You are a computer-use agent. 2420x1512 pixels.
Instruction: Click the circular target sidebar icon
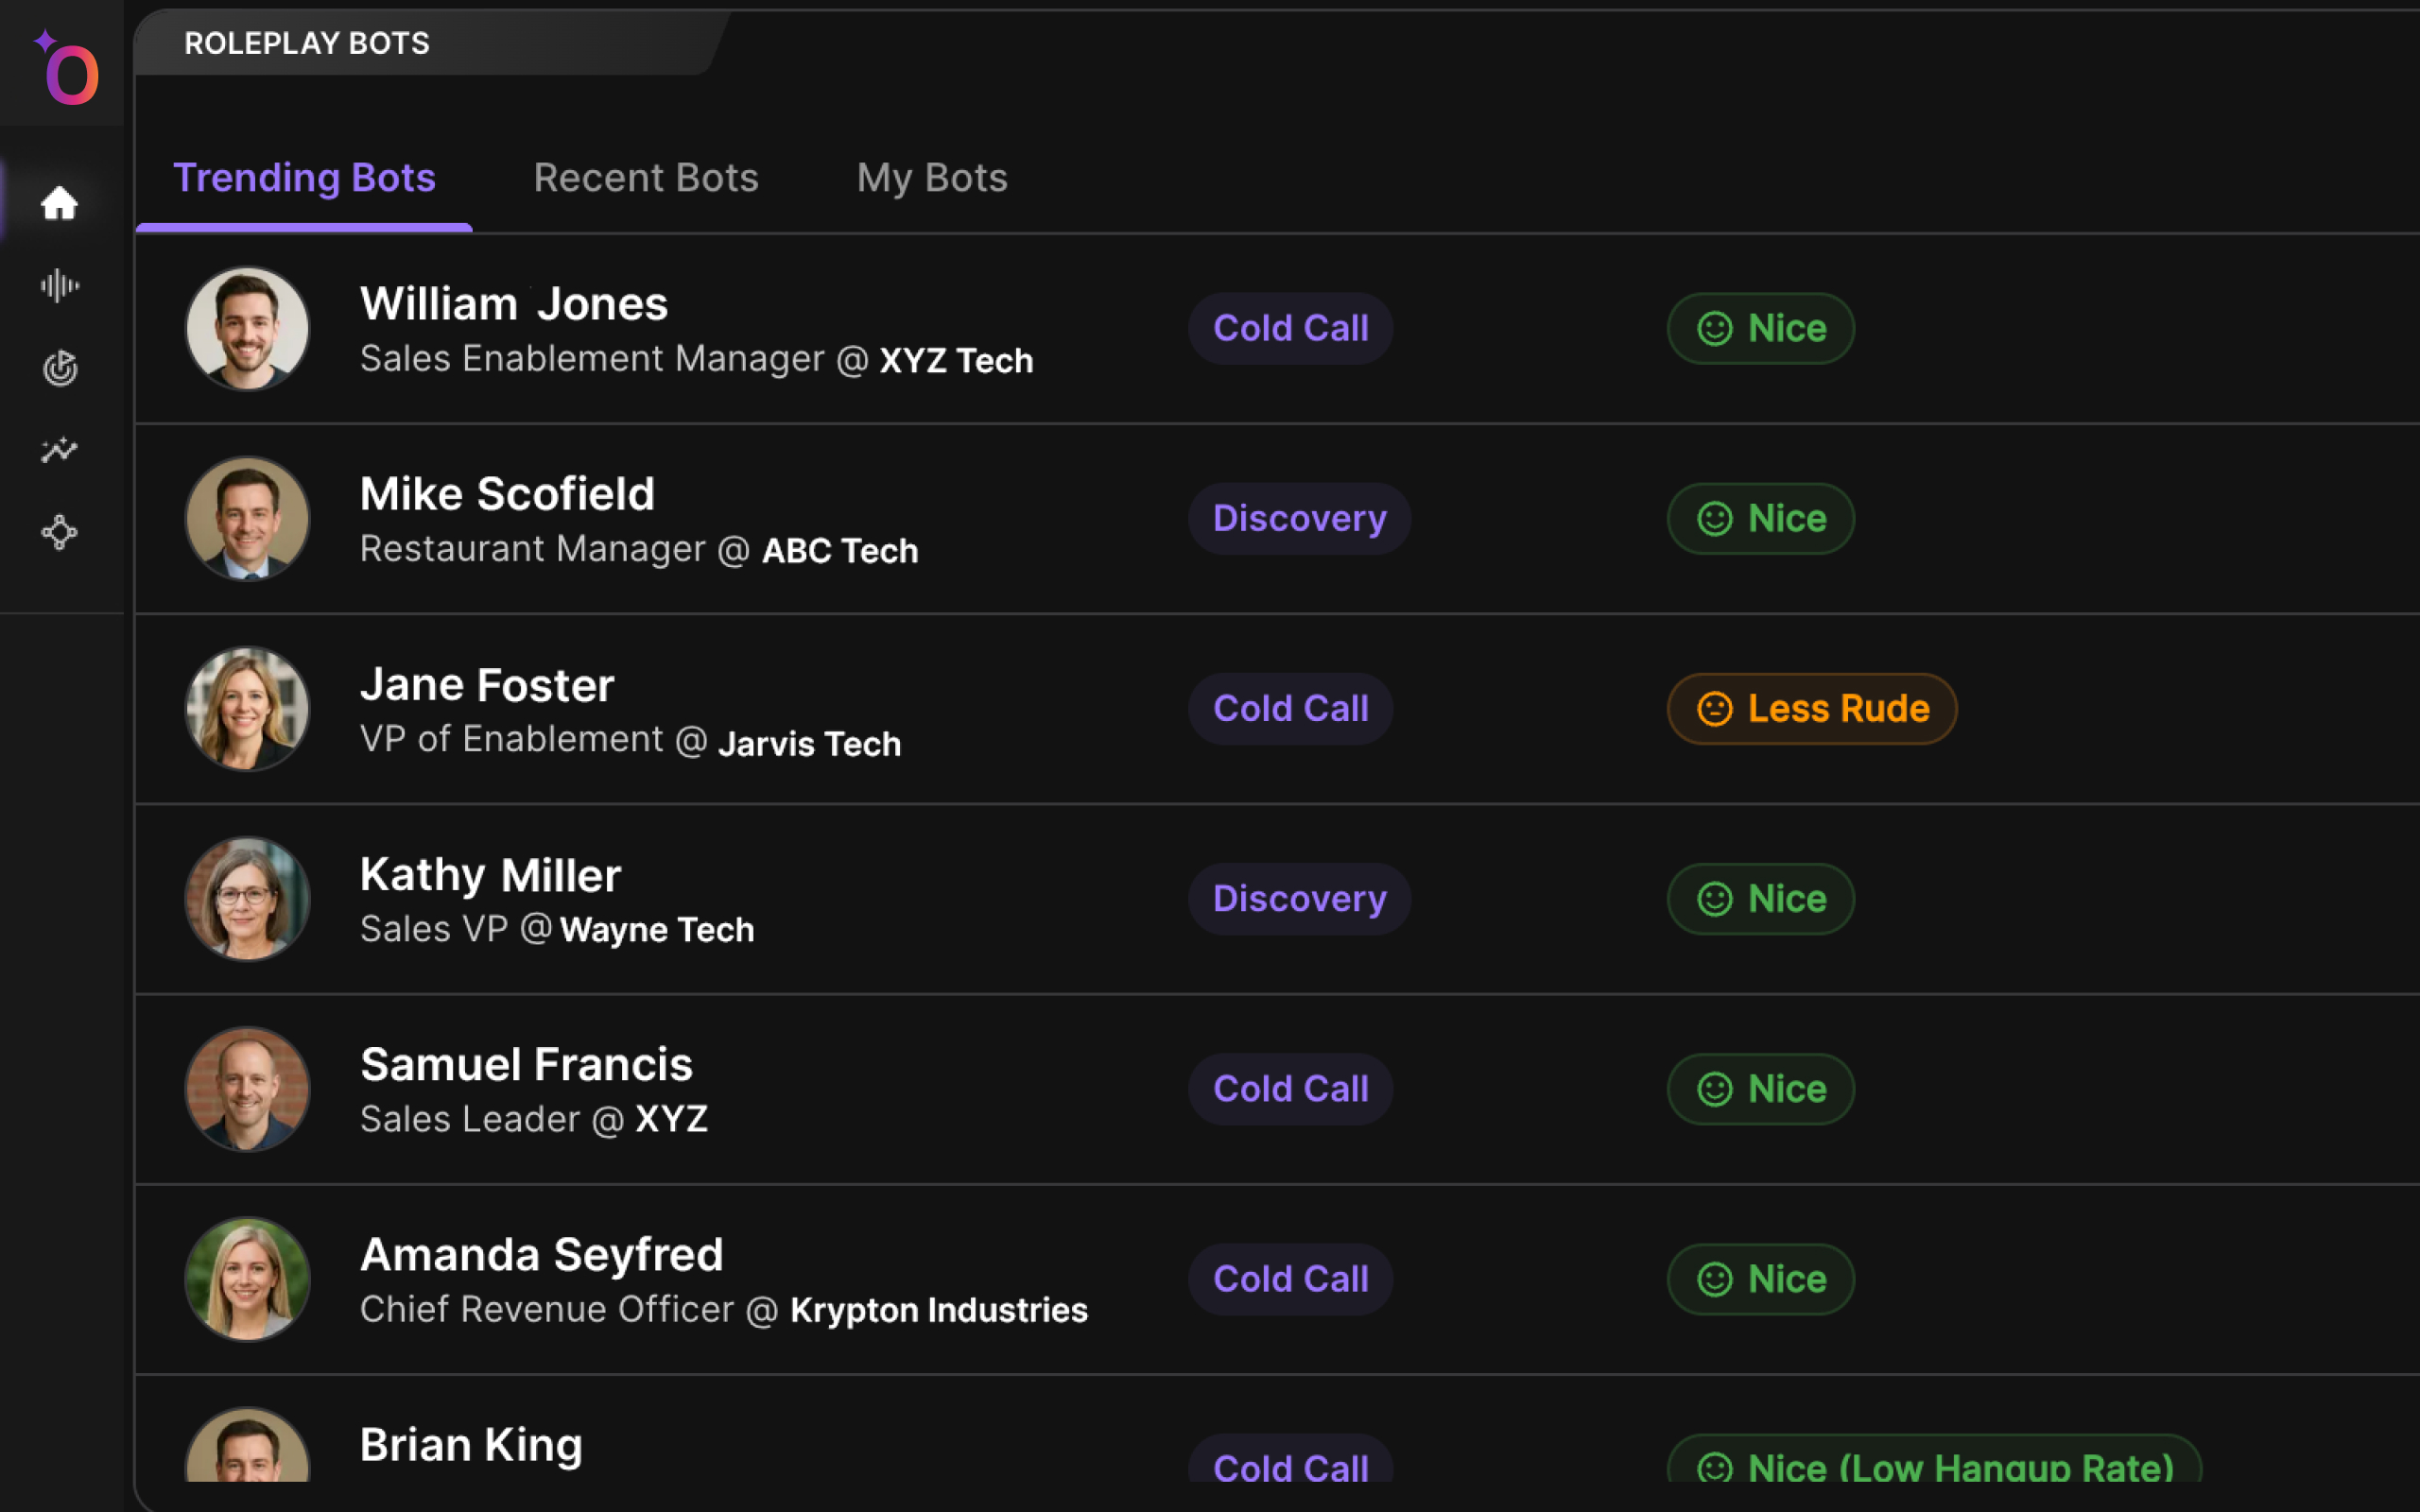click(59, 368)
